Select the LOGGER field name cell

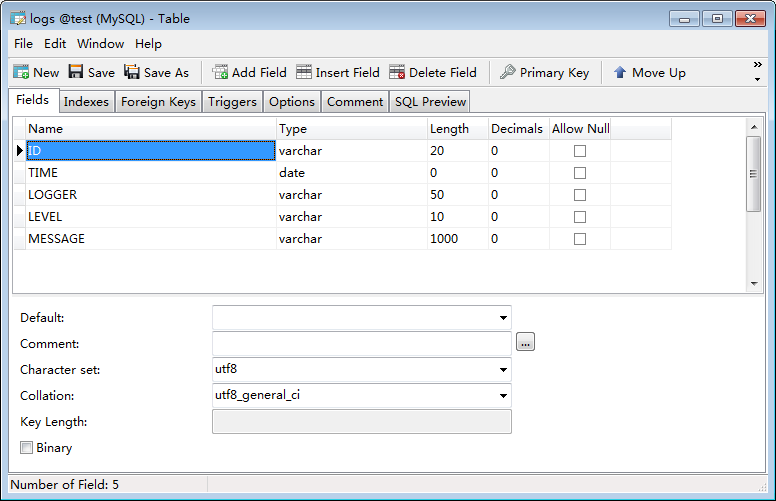point(150,195)
